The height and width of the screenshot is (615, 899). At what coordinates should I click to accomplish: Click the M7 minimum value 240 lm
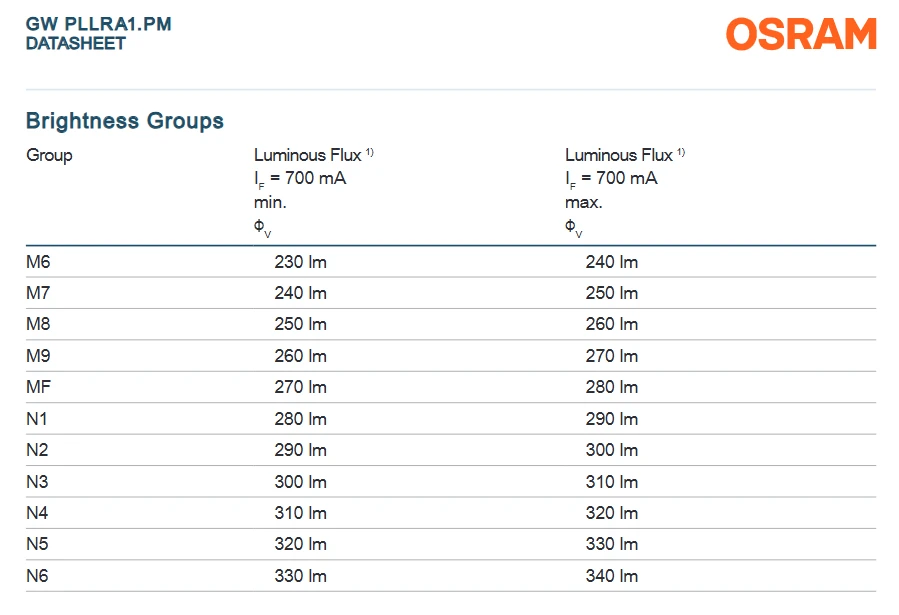(x=300, y=293)
